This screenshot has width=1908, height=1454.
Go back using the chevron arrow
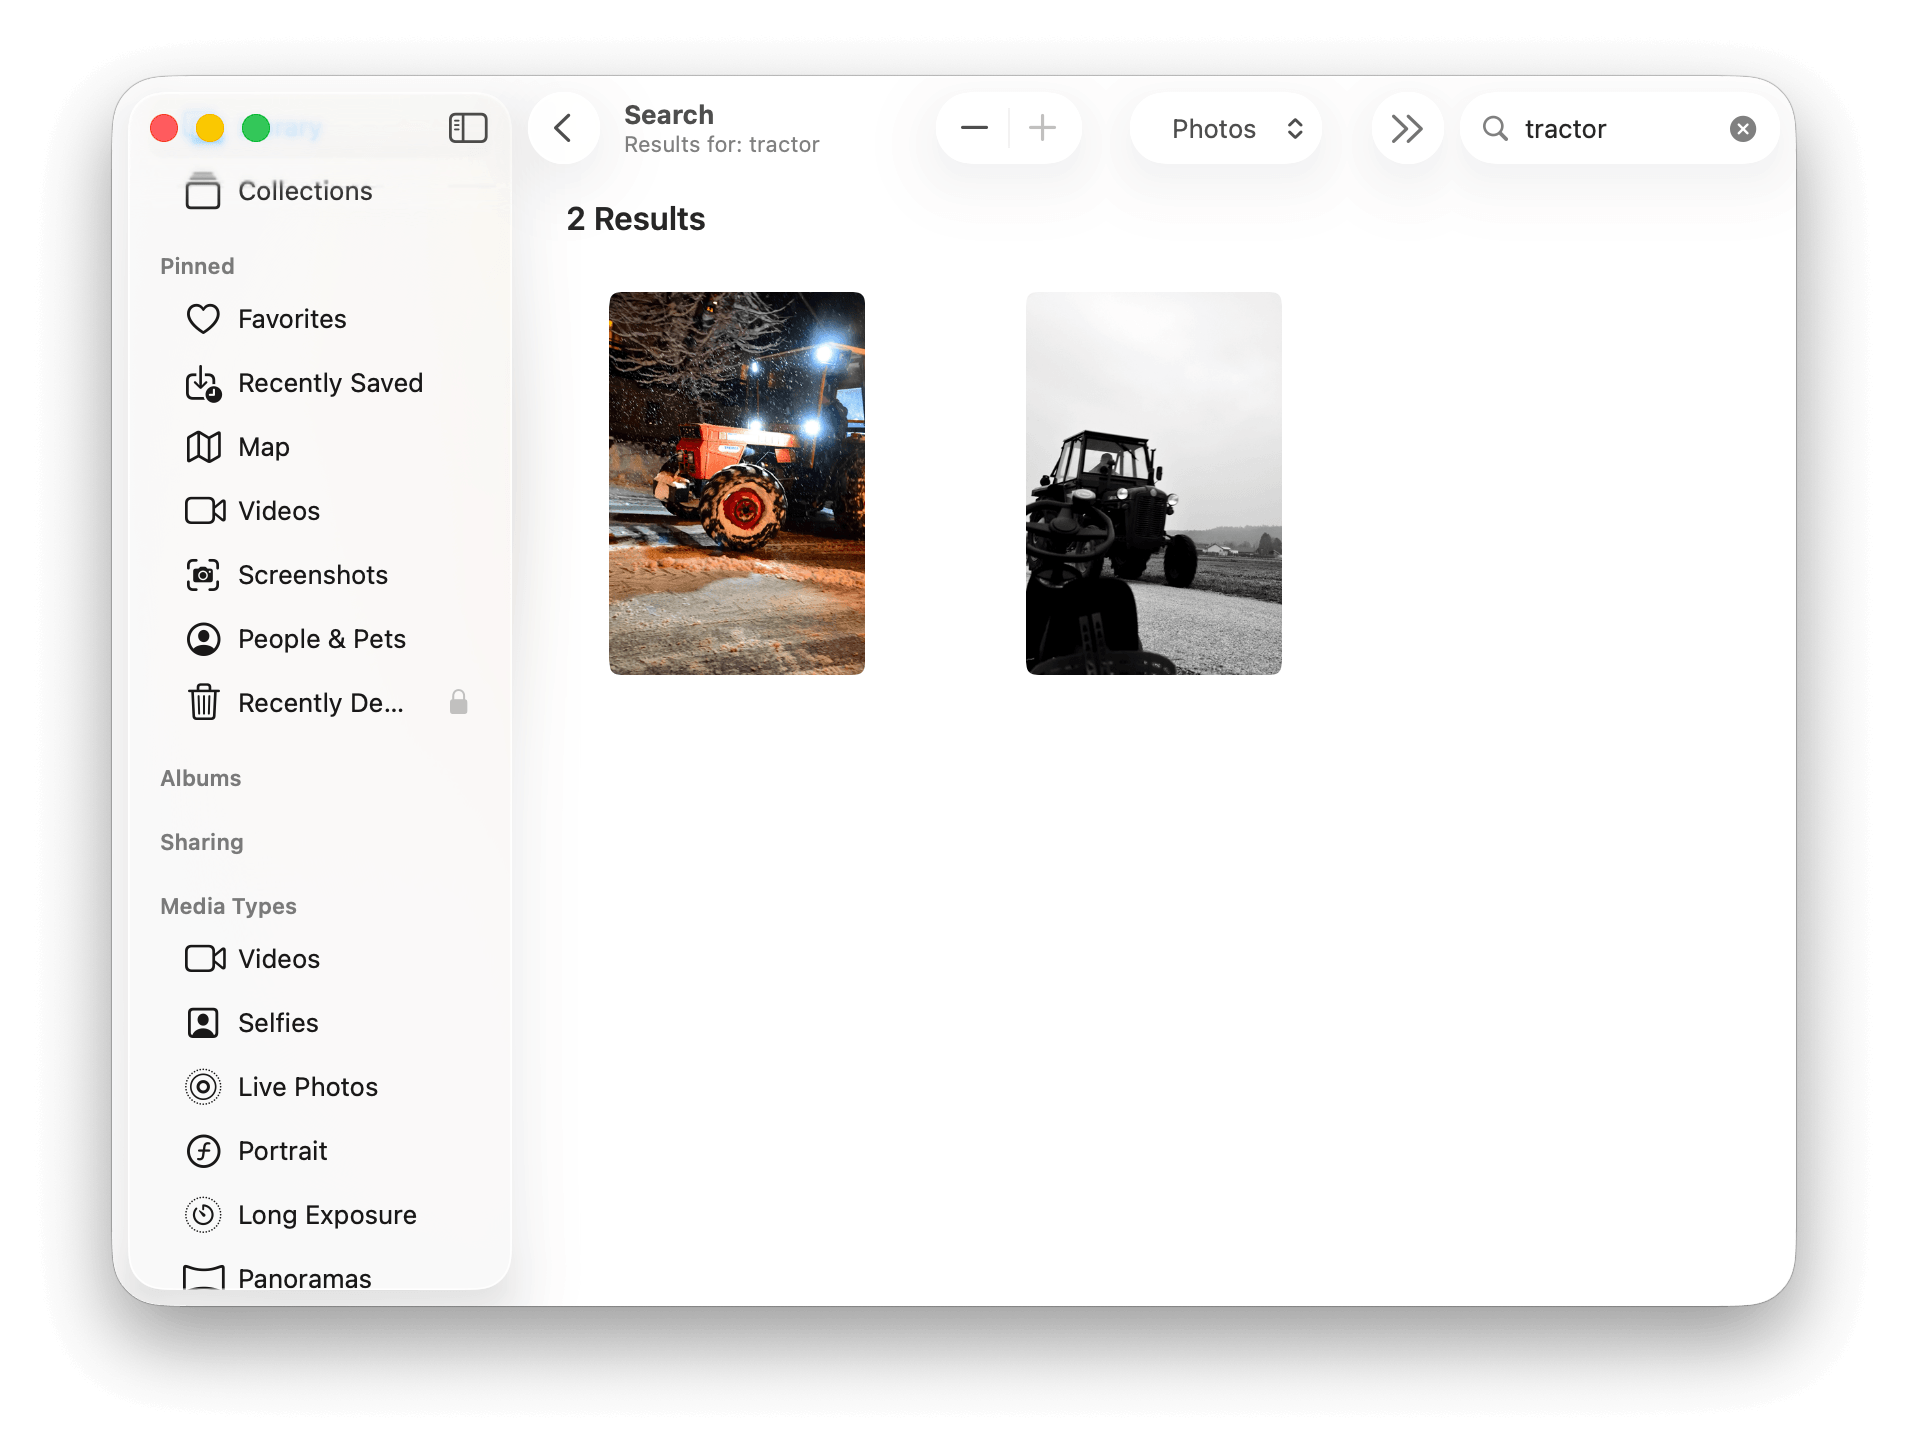point(563,128)
